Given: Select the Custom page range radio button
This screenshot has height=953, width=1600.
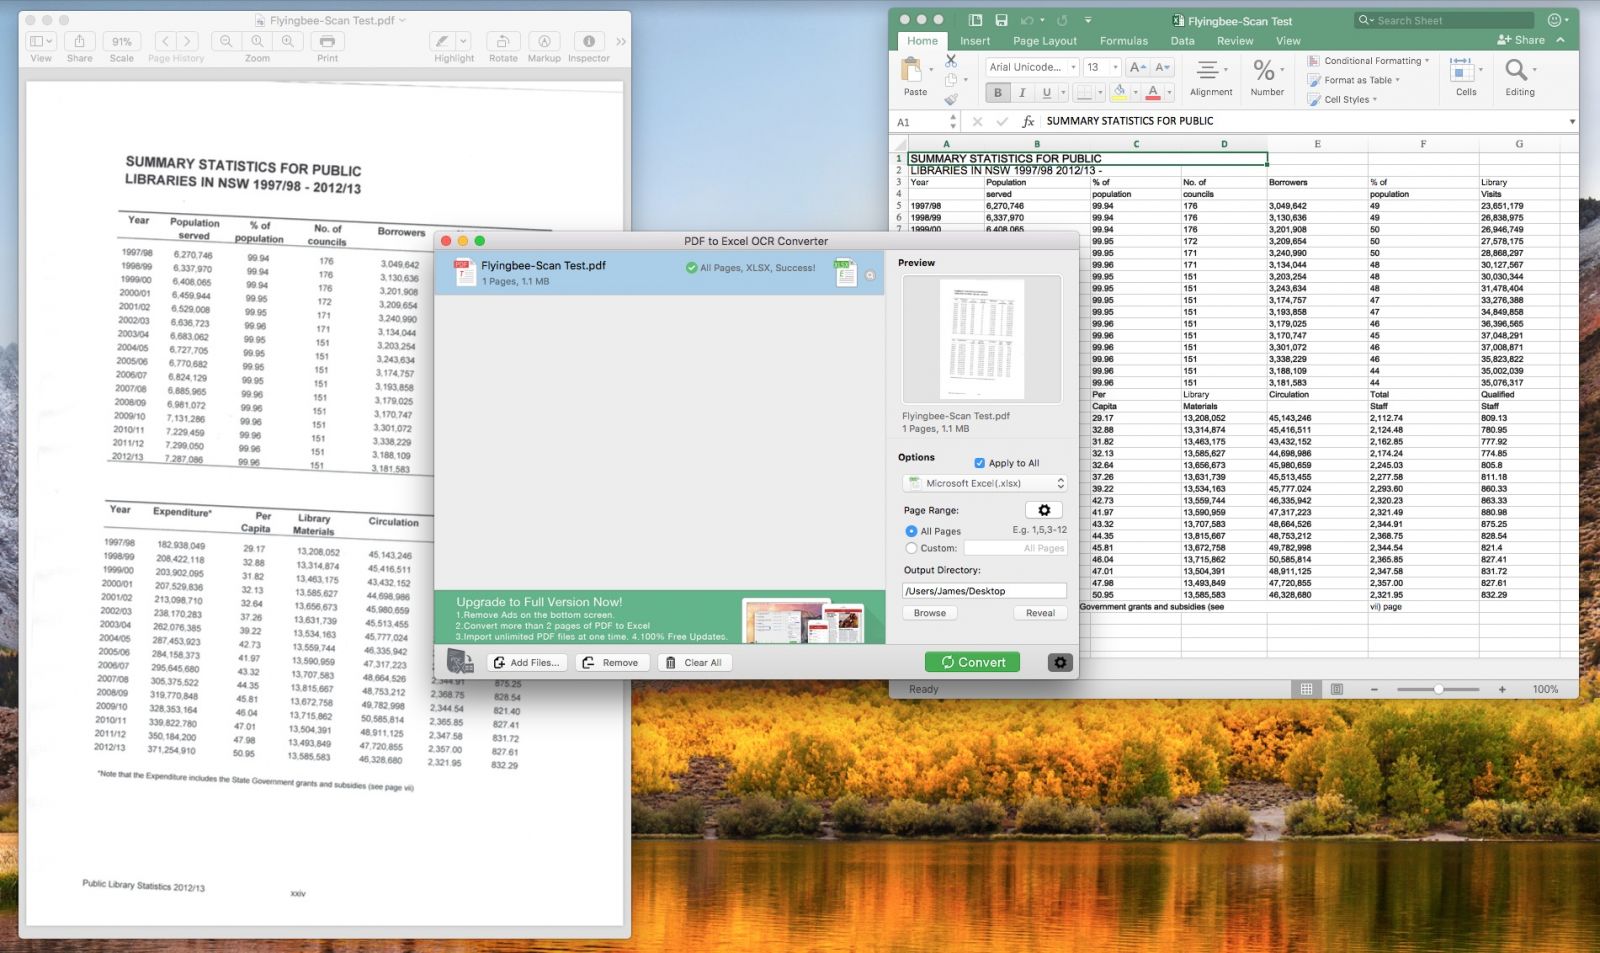Looking at the screenshot, I should click(x=911, y=548).
